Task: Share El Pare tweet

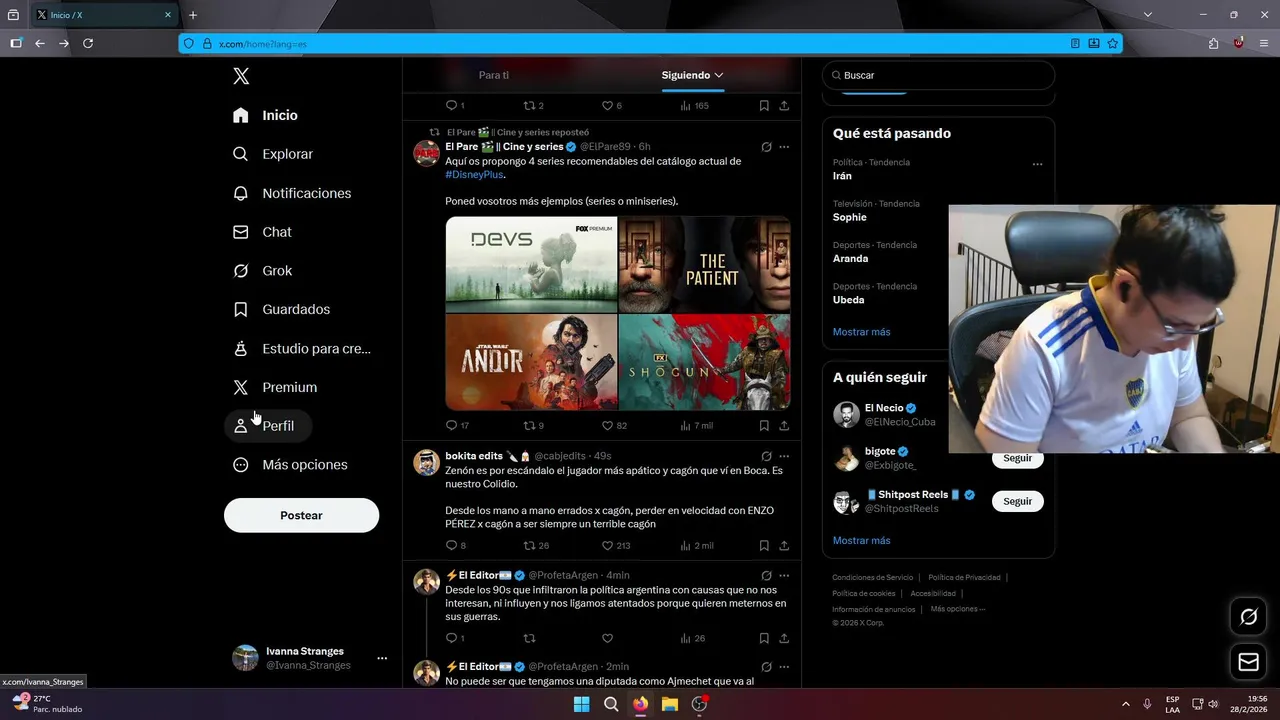Action: (784, 425)
